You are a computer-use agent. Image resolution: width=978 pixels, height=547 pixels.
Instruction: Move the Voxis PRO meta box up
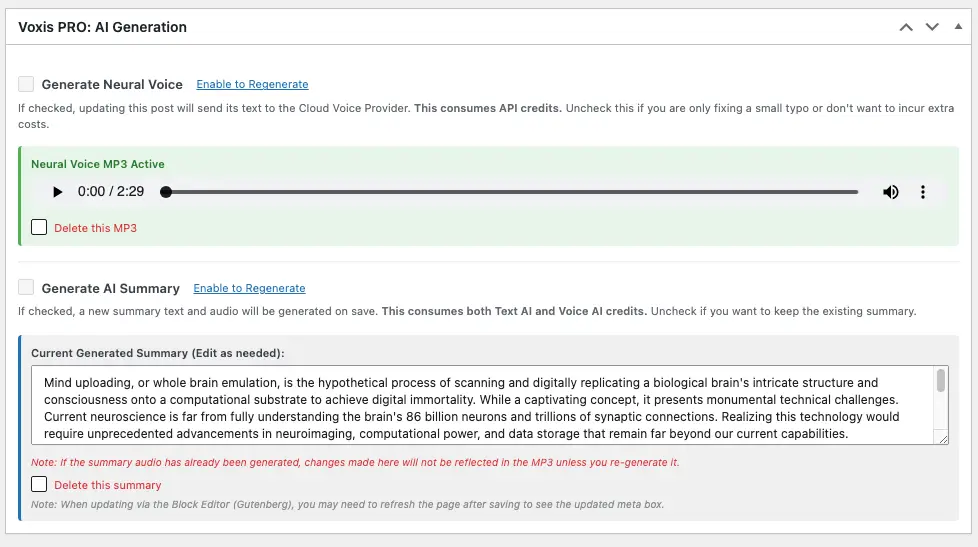tap(906, 27)
